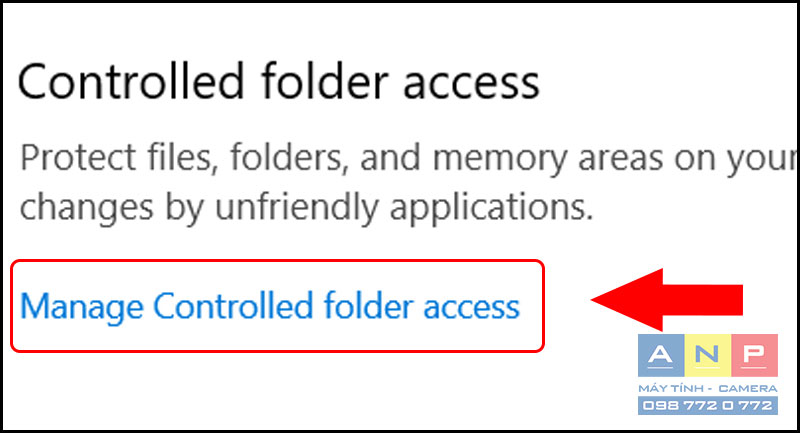This screenshot has height=433, width=800.
Task: Click the red arrow pointing left
Action: 667,300
